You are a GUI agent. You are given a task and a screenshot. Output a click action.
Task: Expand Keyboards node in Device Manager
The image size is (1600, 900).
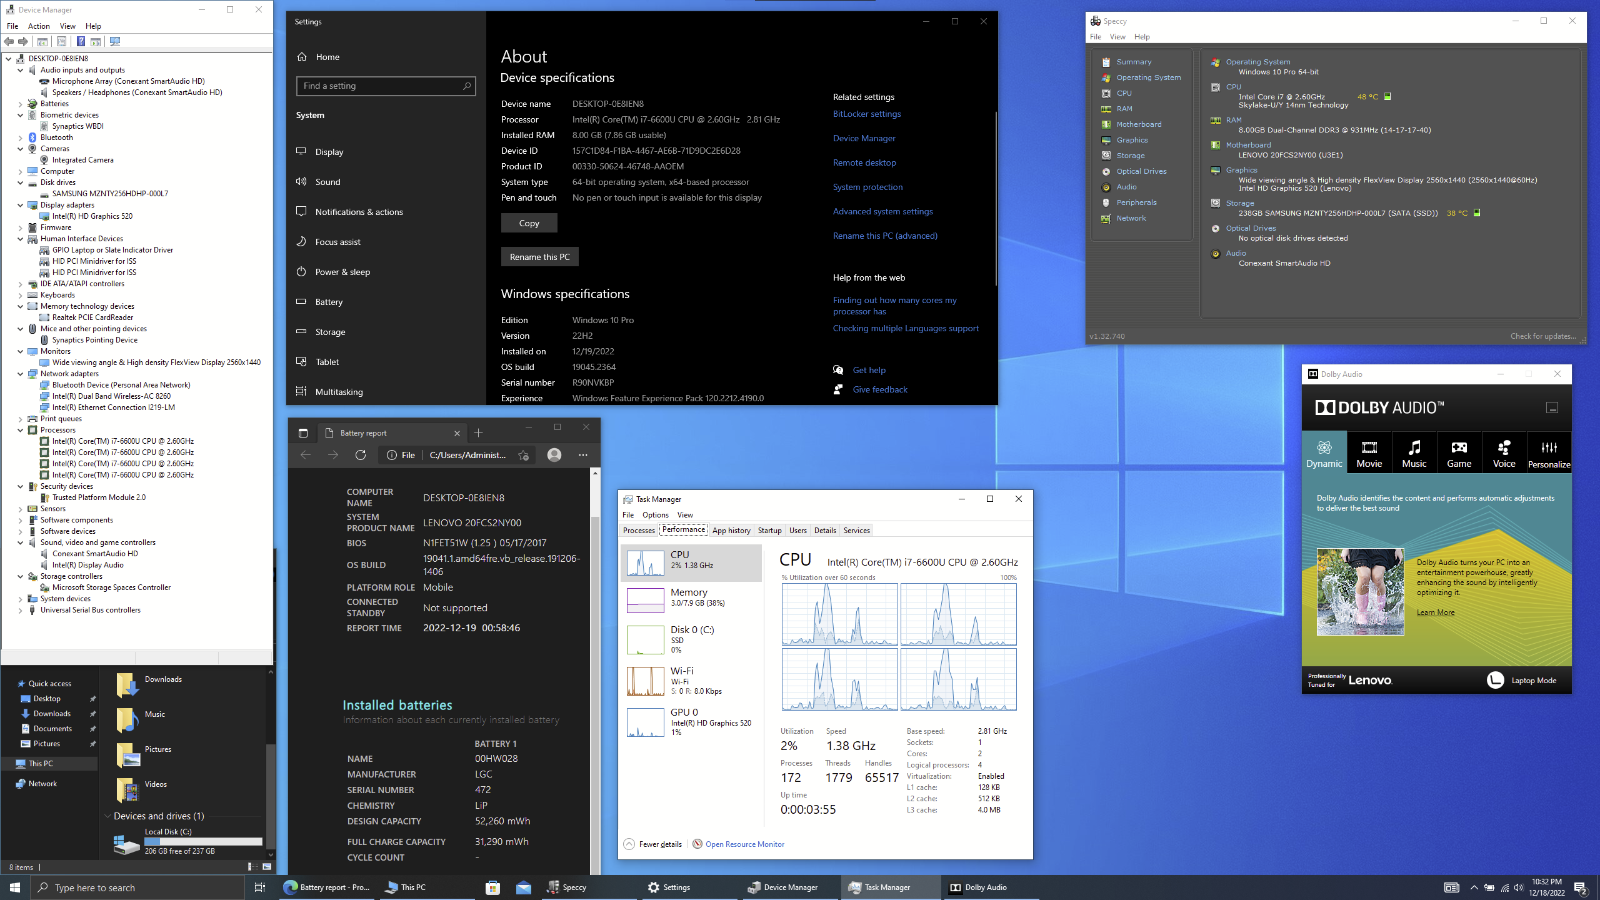click(x=20, y=295)
